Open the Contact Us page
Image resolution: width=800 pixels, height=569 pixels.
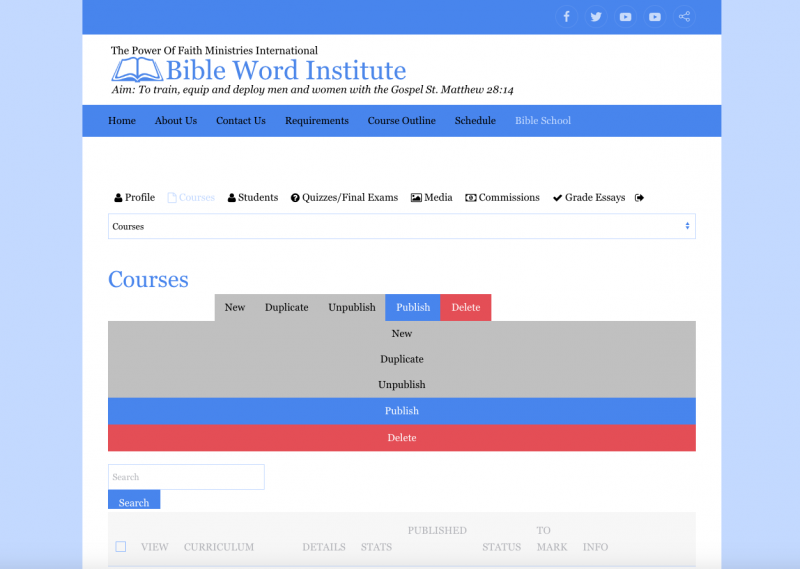click(241, 121)
